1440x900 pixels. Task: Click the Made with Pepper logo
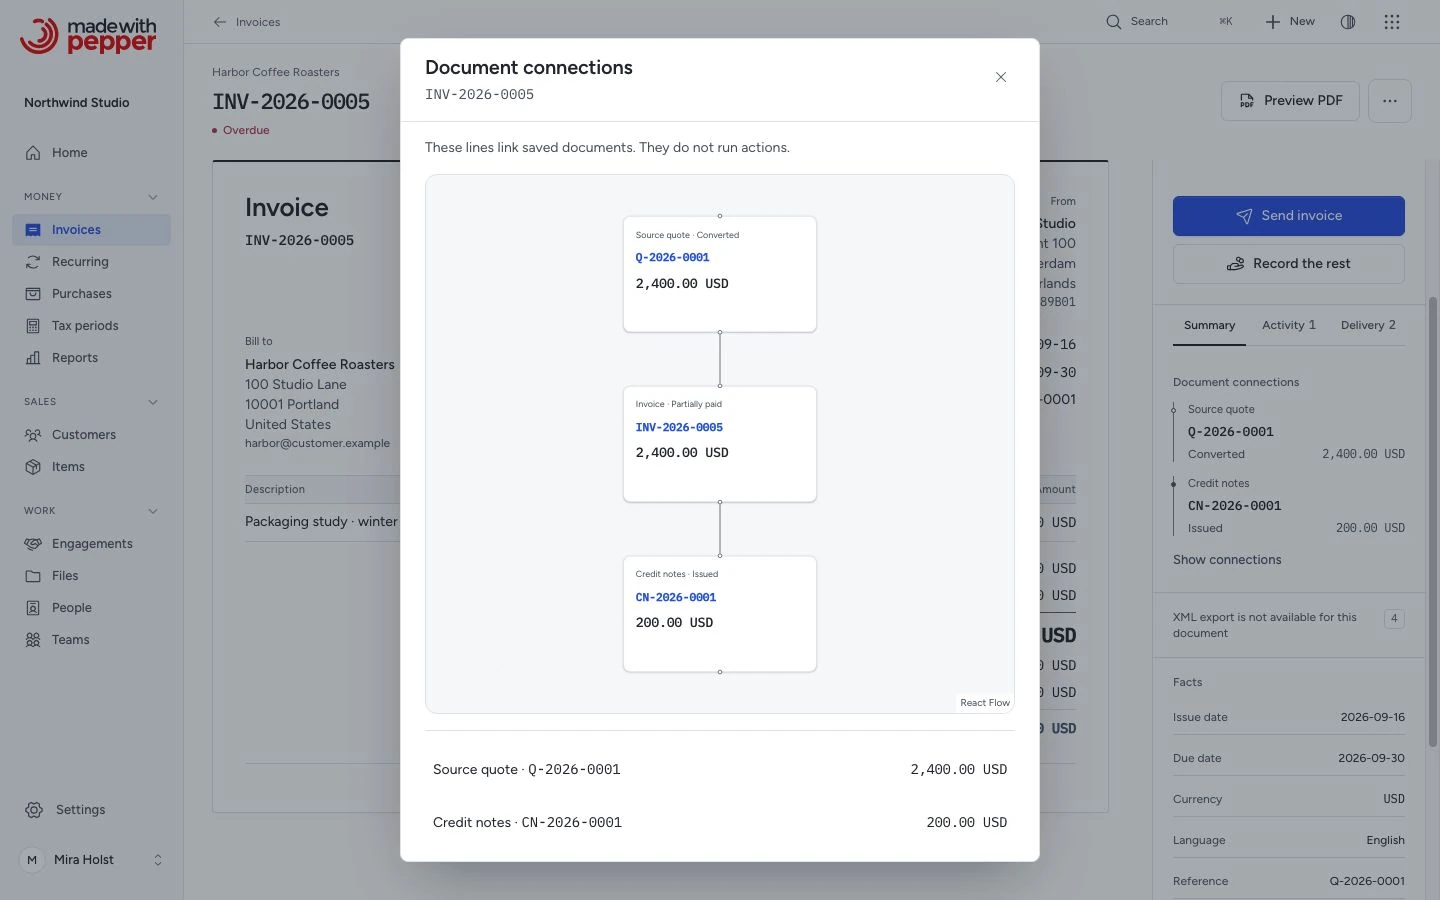tap(88, 36)
